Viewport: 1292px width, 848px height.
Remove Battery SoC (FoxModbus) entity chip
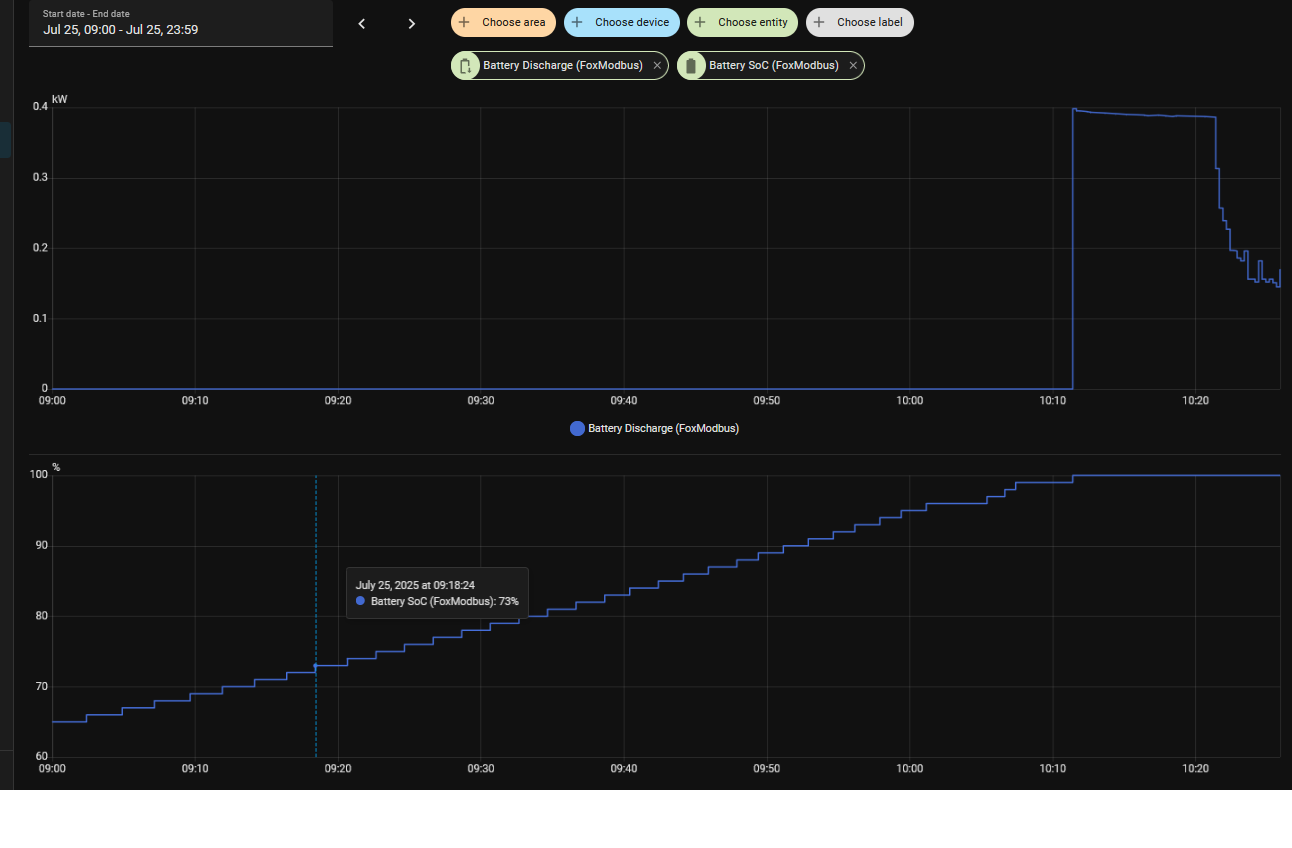click(x=853, y=66)
